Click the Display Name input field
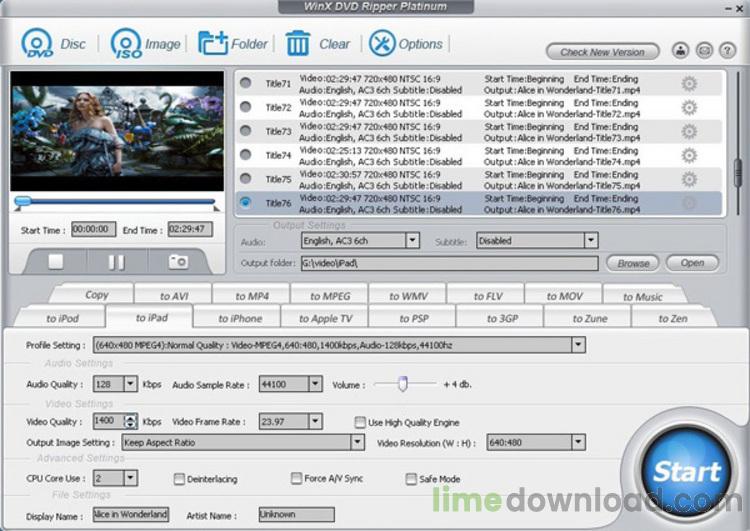The image size is (750, 531). coord(131,514)
